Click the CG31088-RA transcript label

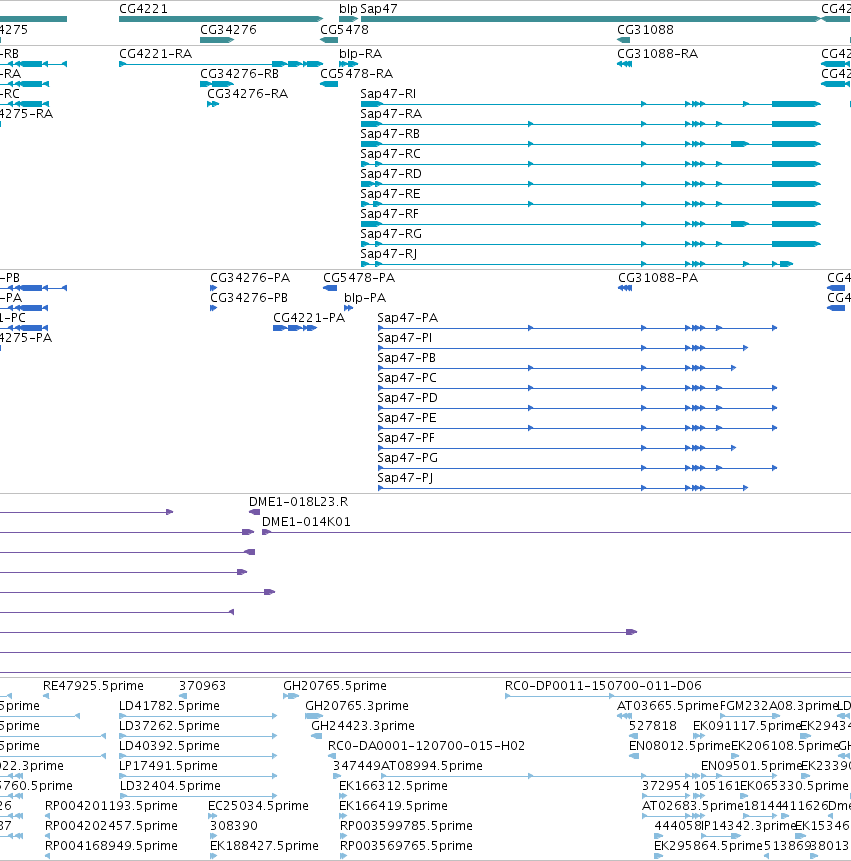pyautogui.click(x=658, y=54)
